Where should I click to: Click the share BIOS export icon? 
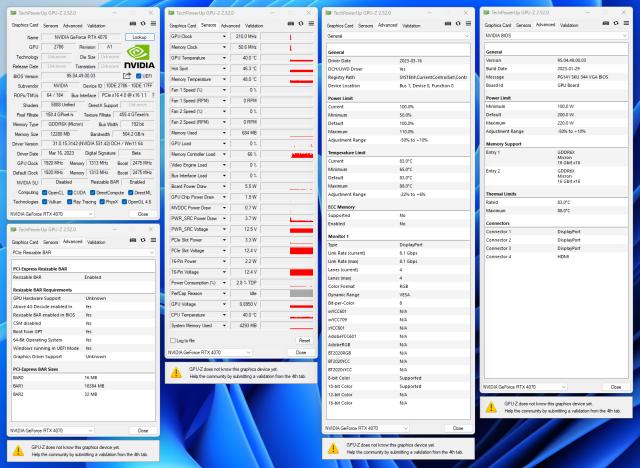point(127,76)
